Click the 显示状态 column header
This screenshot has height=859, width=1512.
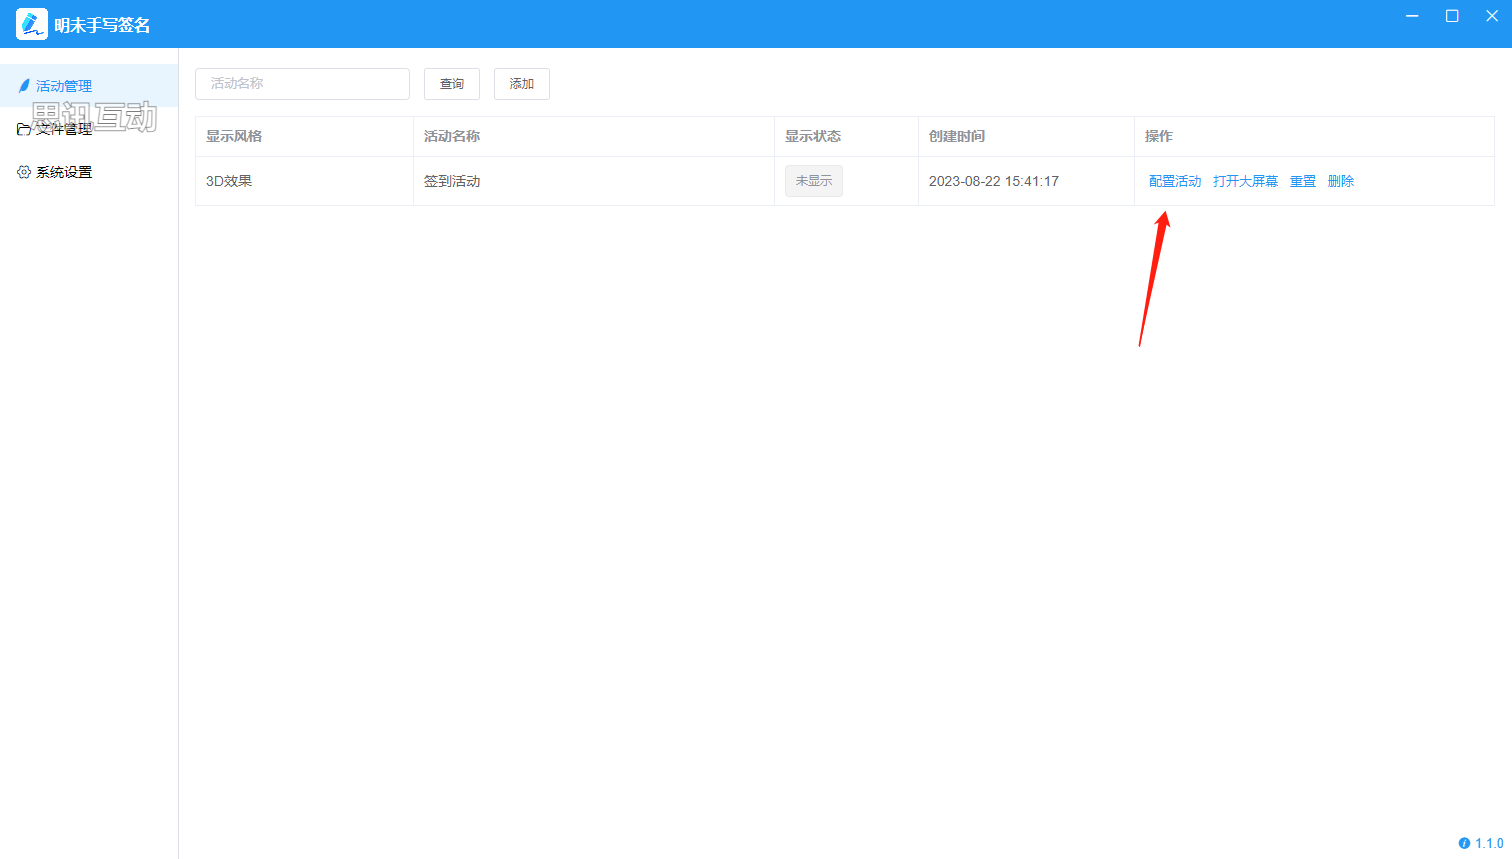coord(846,136)
